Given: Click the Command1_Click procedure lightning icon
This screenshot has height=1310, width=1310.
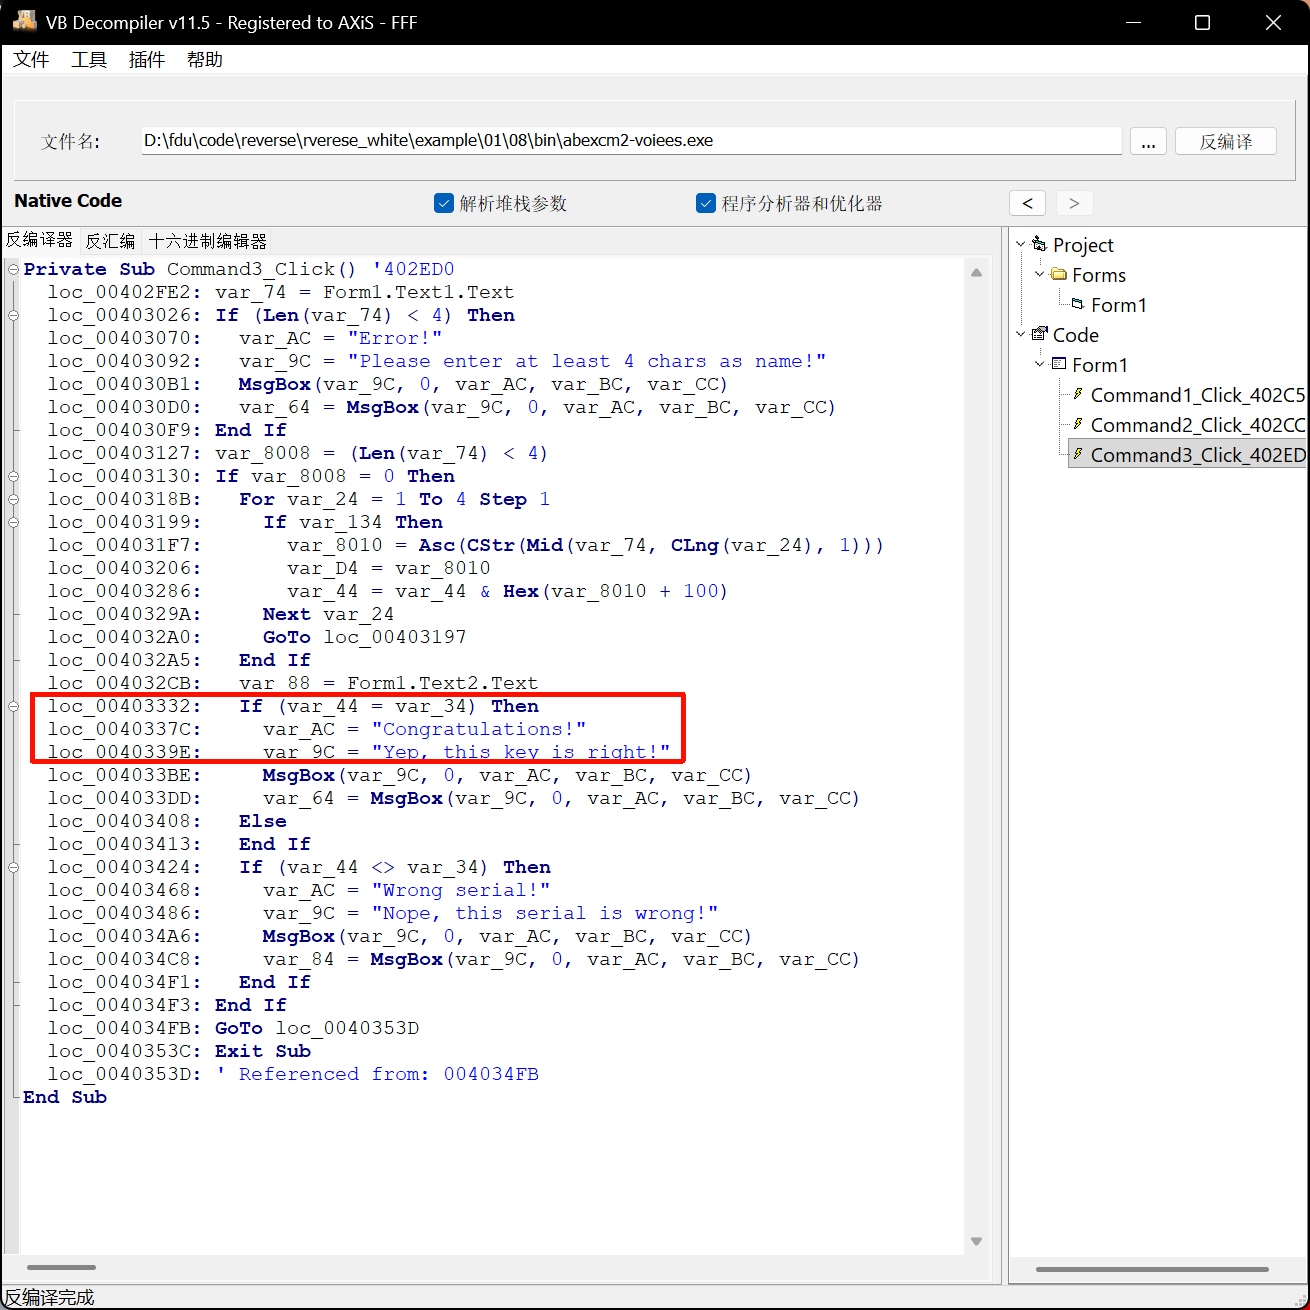Looking at the screenshot, I should coord(1078,394).
